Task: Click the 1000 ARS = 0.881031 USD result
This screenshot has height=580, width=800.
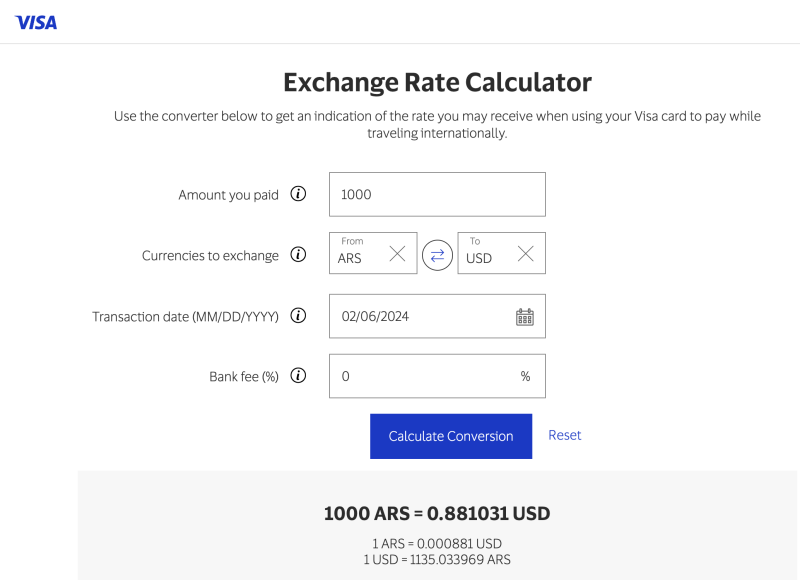Action: [x=437, y=514]
